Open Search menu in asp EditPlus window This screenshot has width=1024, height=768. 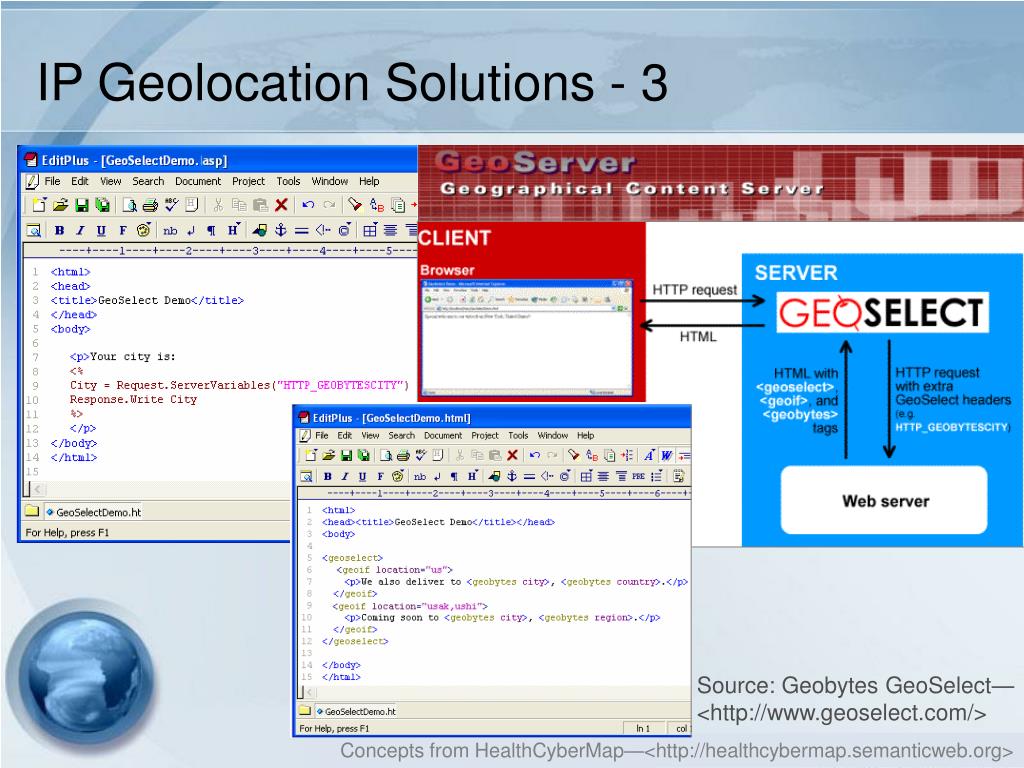point(148,181)
